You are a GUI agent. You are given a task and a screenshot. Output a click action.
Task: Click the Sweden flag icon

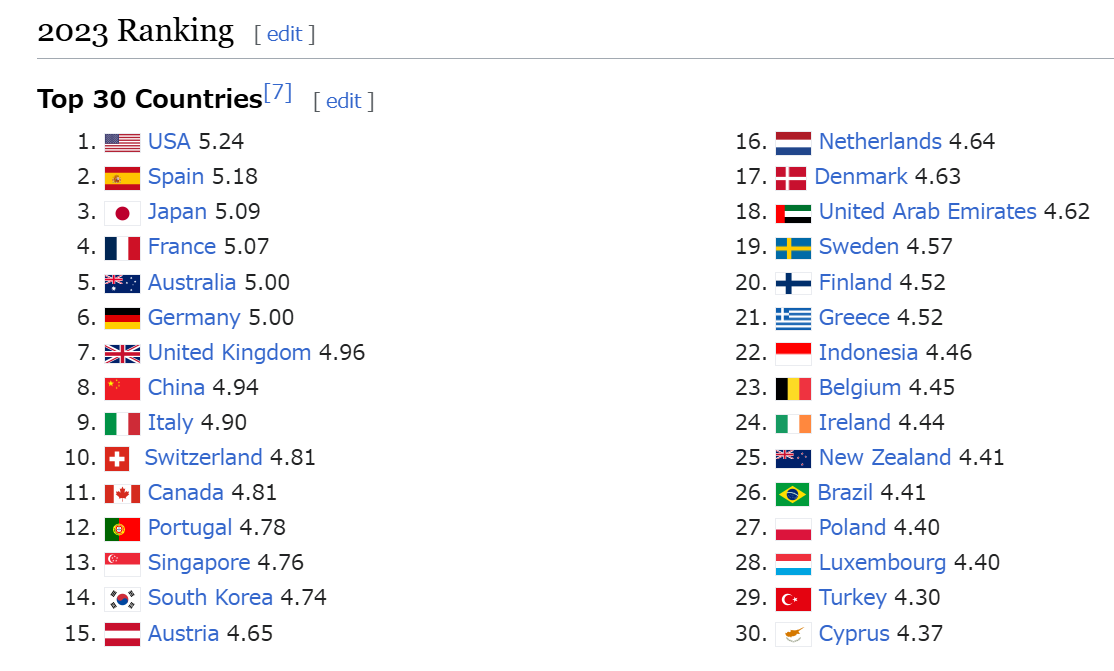(793, 247)
